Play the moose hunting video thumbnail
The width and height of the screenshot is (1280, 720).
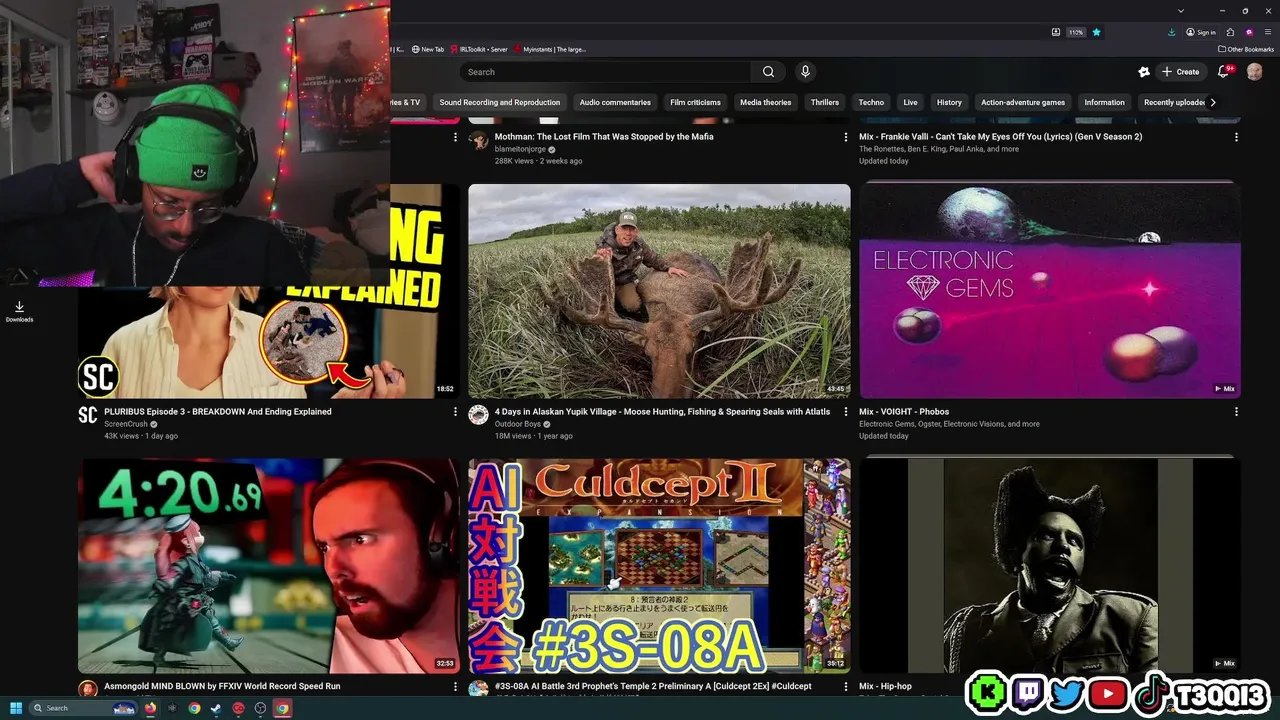click(x=659, y=291)
